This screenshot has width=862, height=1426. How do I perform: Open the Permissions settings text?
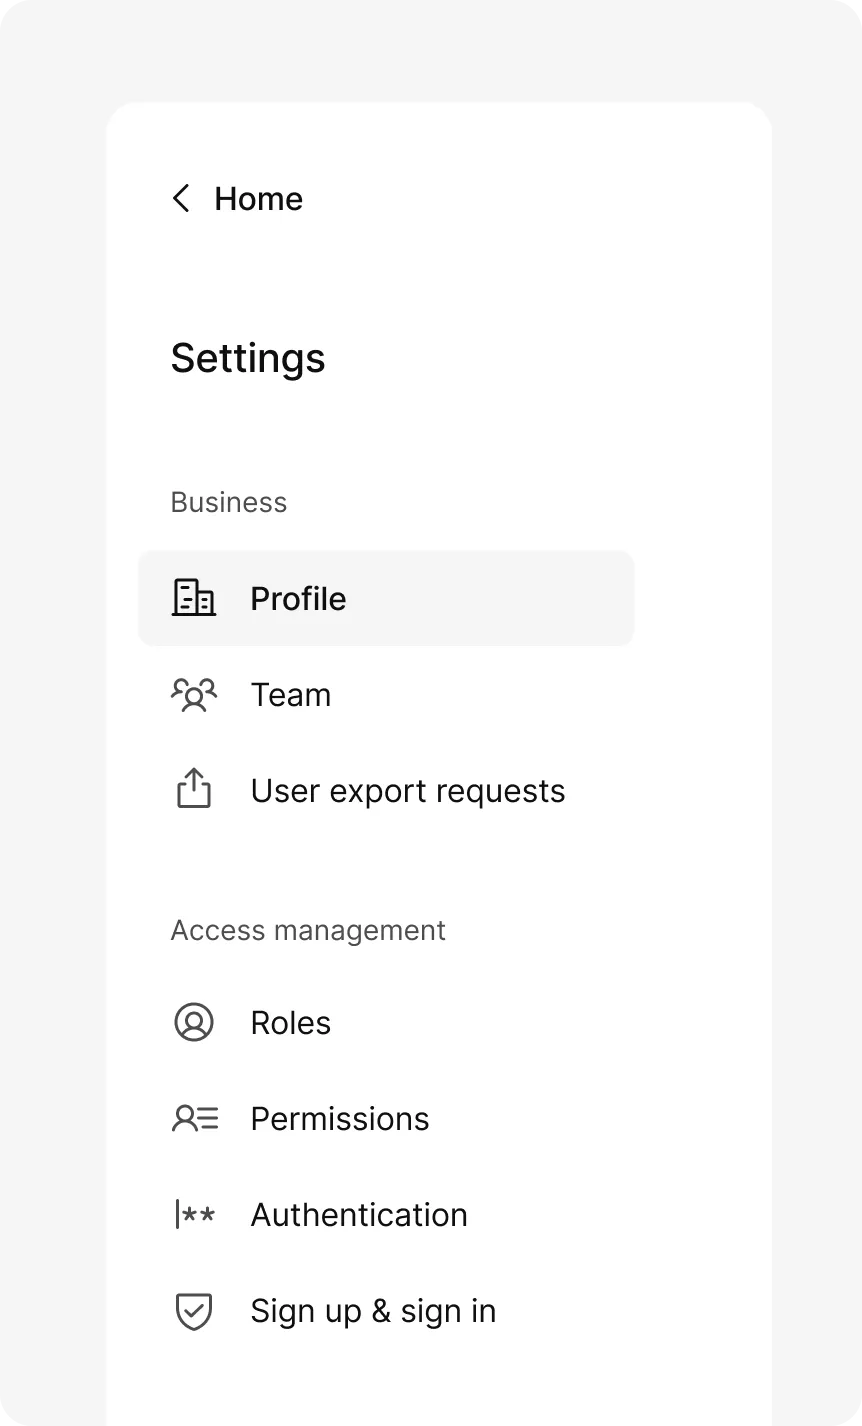[339, 1119]
